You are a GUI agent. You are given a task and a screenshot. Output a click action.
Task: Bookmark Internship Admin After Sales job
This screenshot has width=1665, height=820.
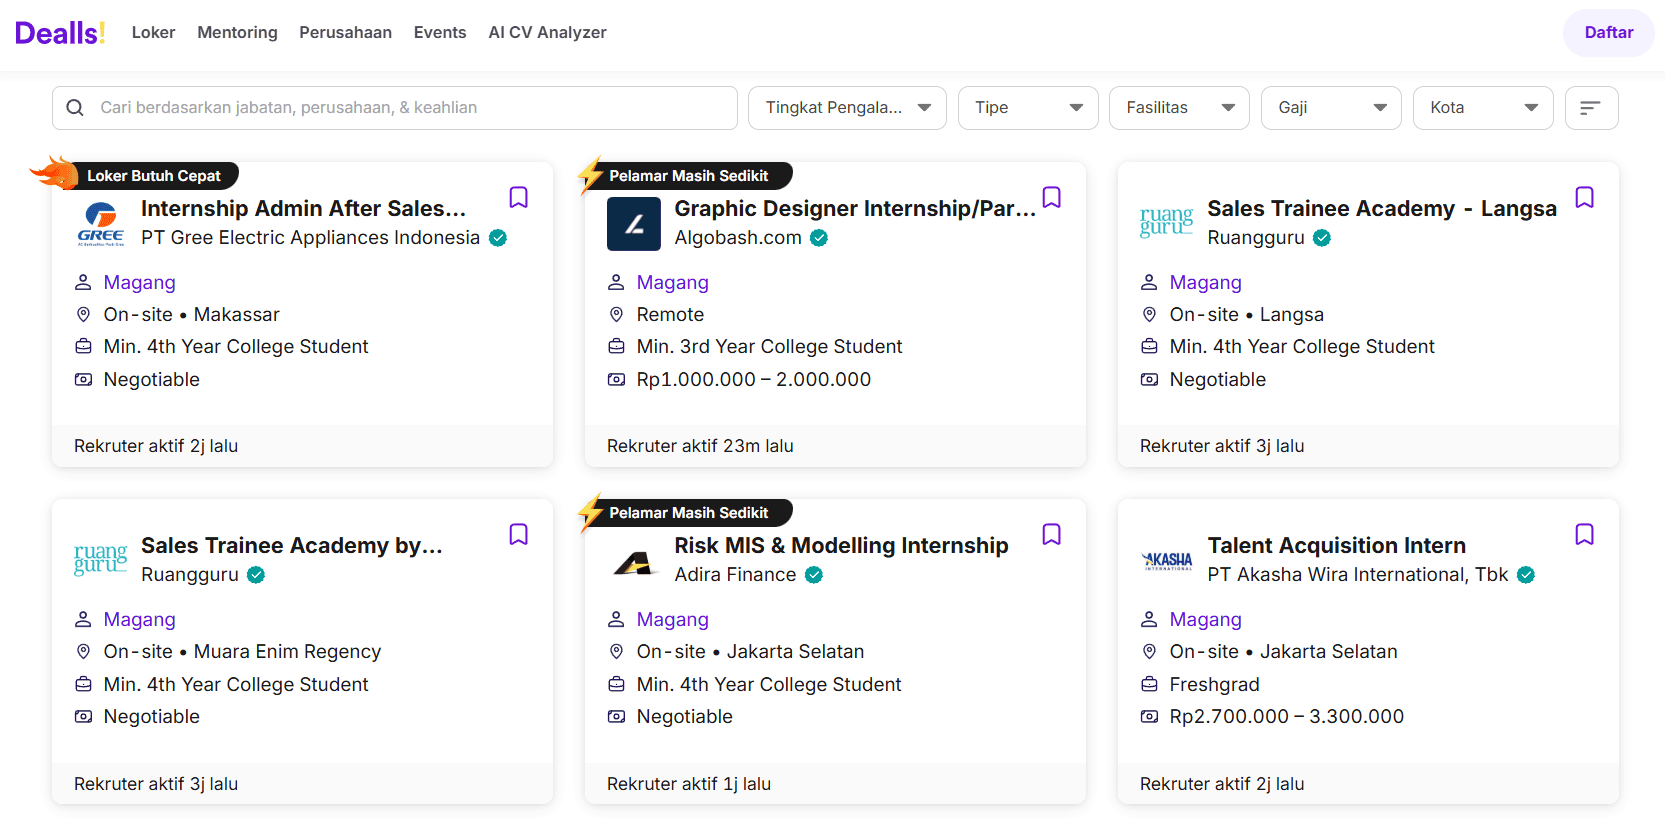tap(518, 197)
